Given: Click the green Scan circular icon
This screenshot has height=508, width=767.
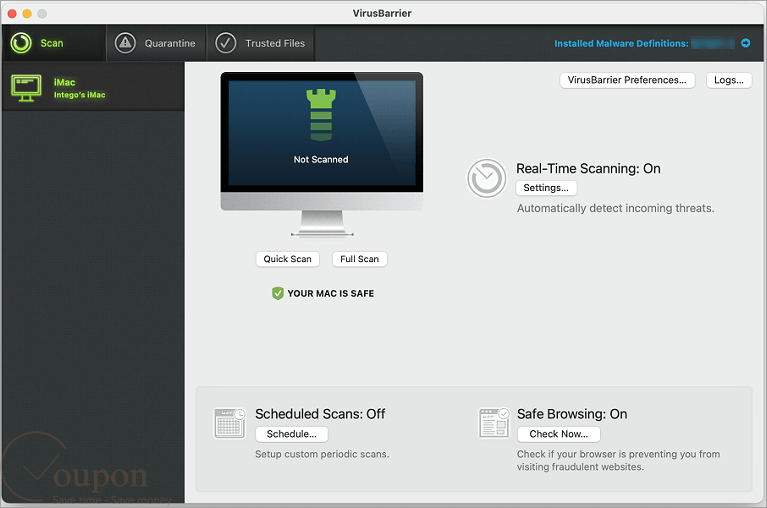Looking at the screenshot, I should coord(21,43).
